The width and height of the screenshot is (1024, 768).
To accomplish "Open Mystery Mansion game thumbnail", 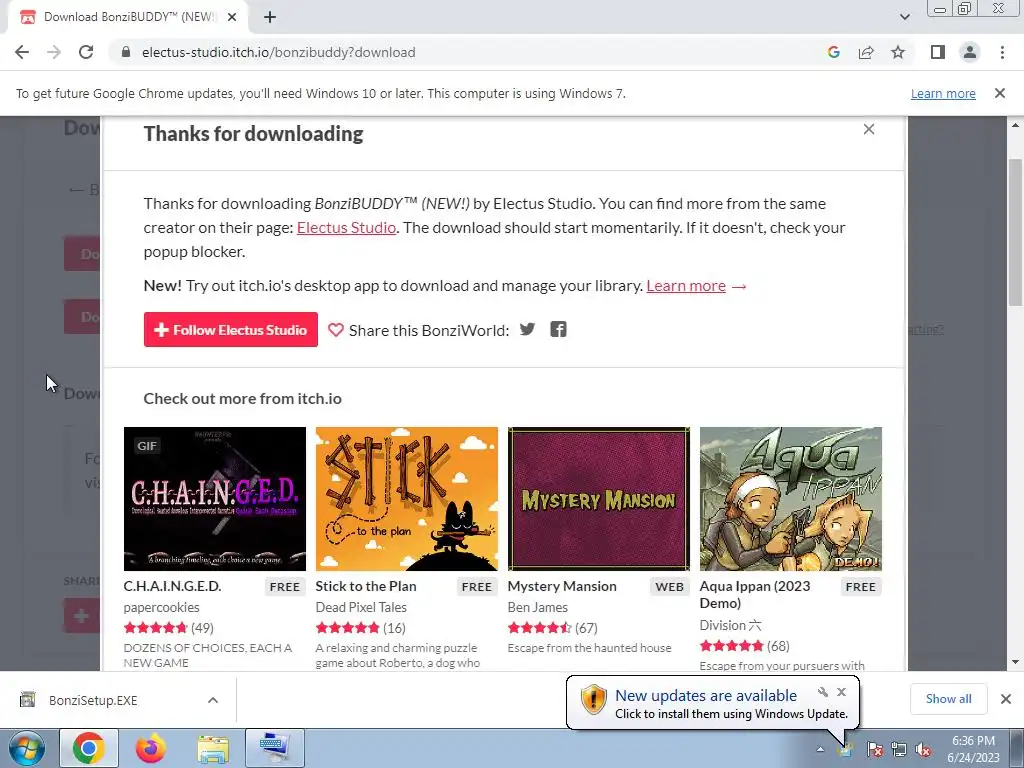I will click(x=598, y=499).
